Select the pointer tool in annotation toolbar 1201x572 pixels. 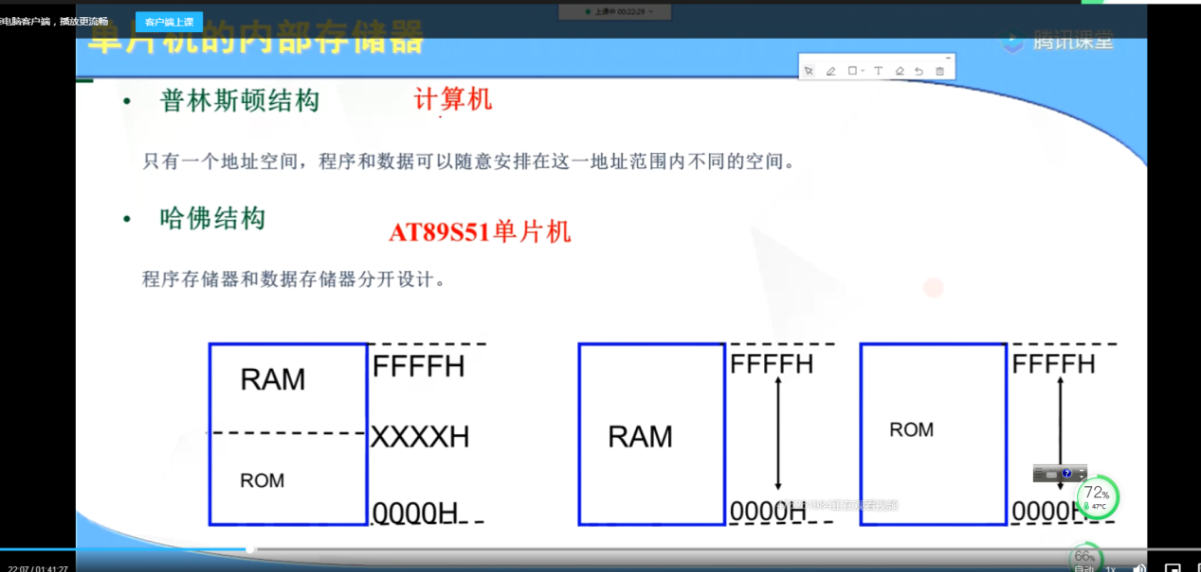[x=809, y=71]
